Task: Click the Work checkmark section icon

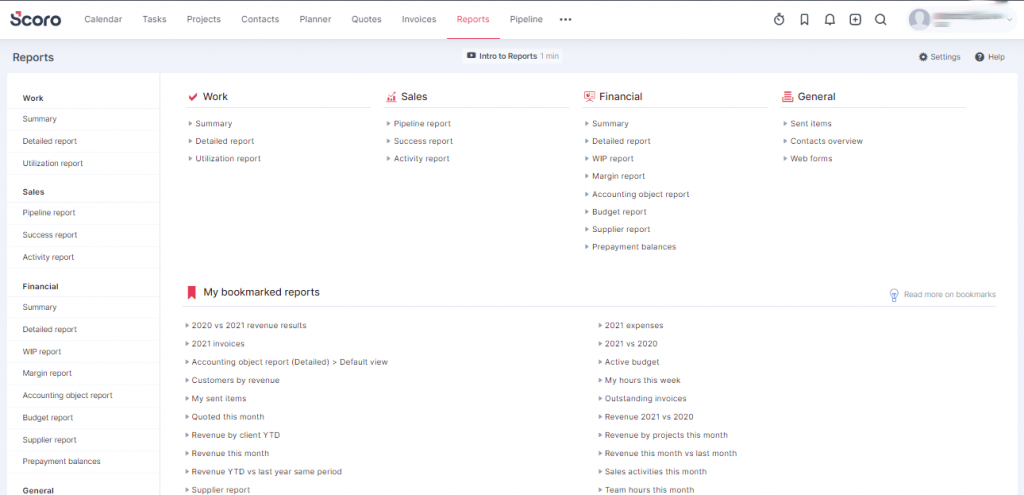Action: (x=193, y=97)
